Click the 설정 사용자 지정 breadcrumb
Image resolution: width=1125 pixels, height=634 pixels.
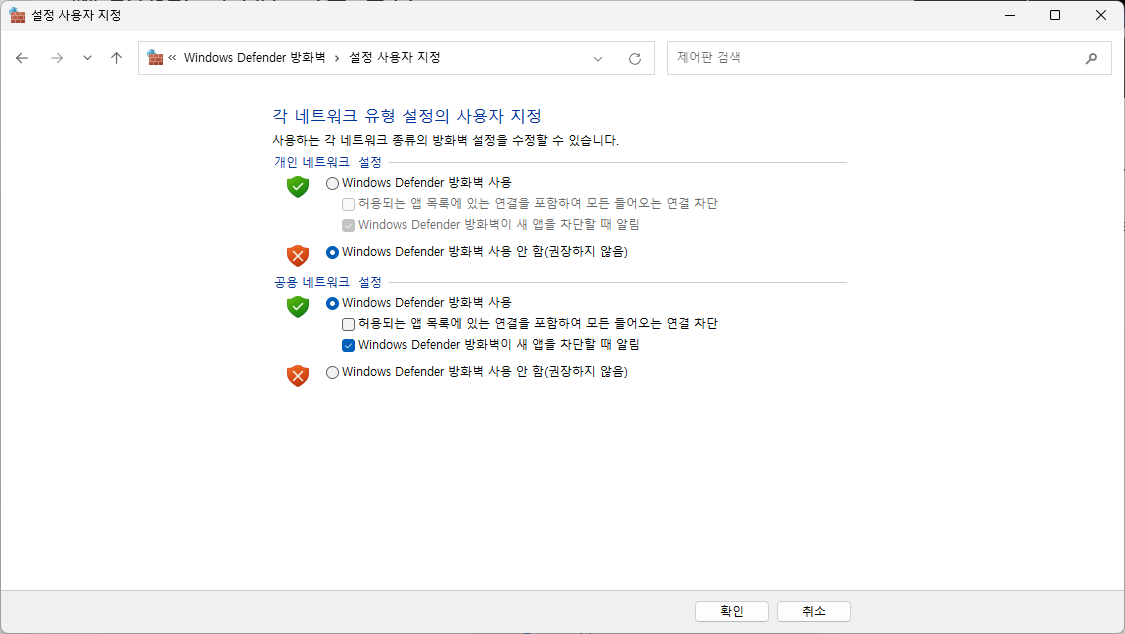click(x=395, y=57)
